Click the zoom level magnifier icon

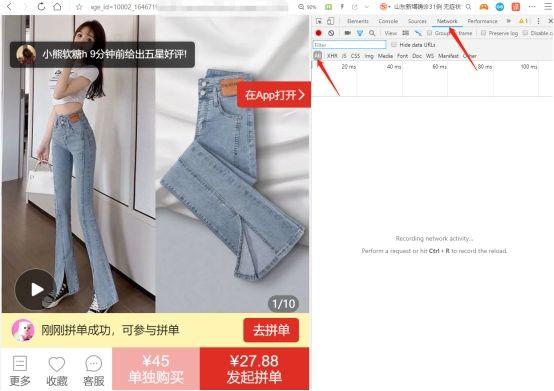pyautogui.click(x=301, y=7)
